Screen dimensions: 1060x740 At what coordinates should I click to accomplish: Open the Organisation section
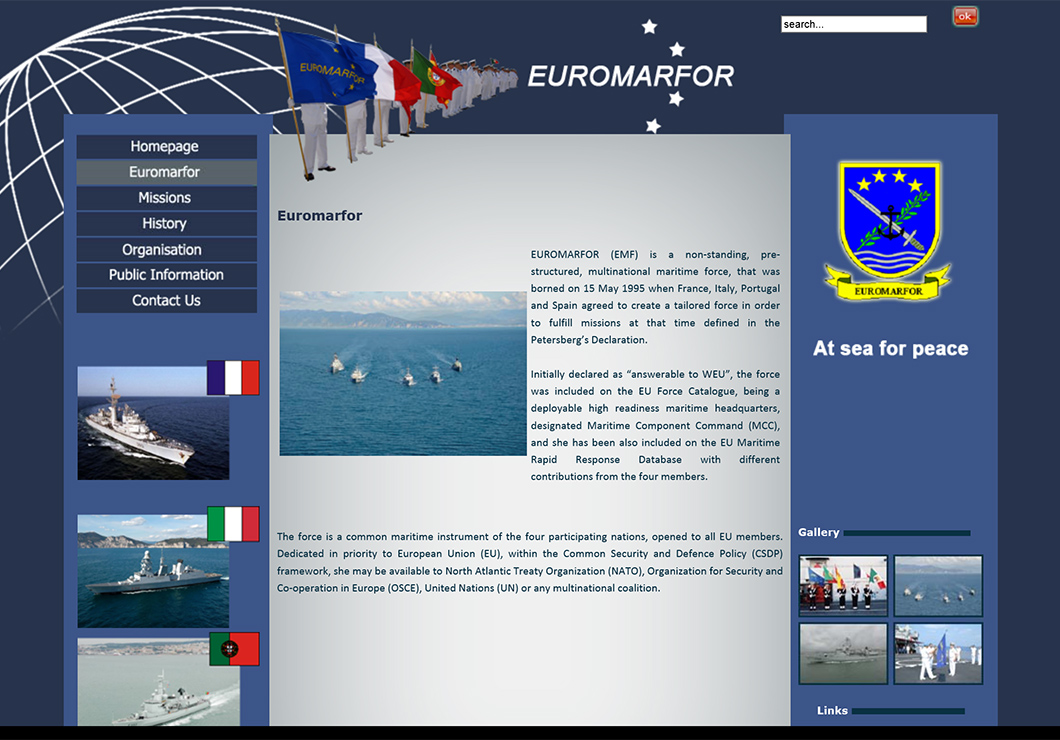[166, 249]
